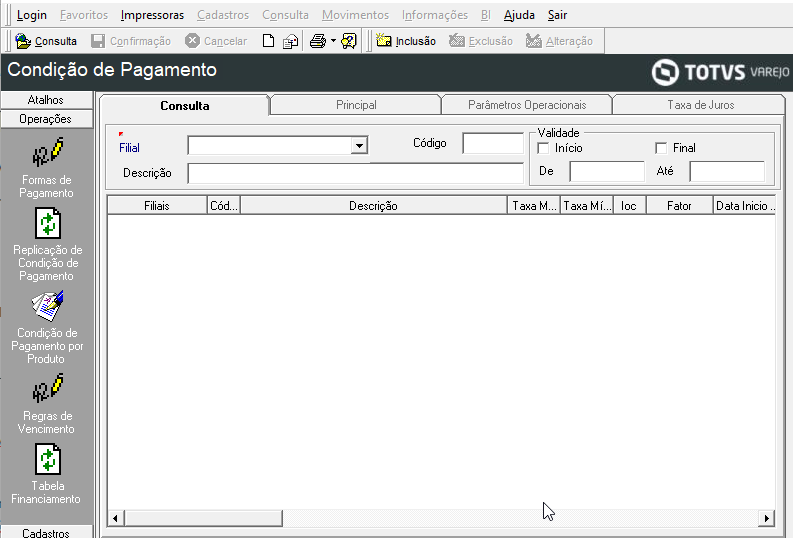
Task: Open the Sair menu
Action: click(557, 15)
